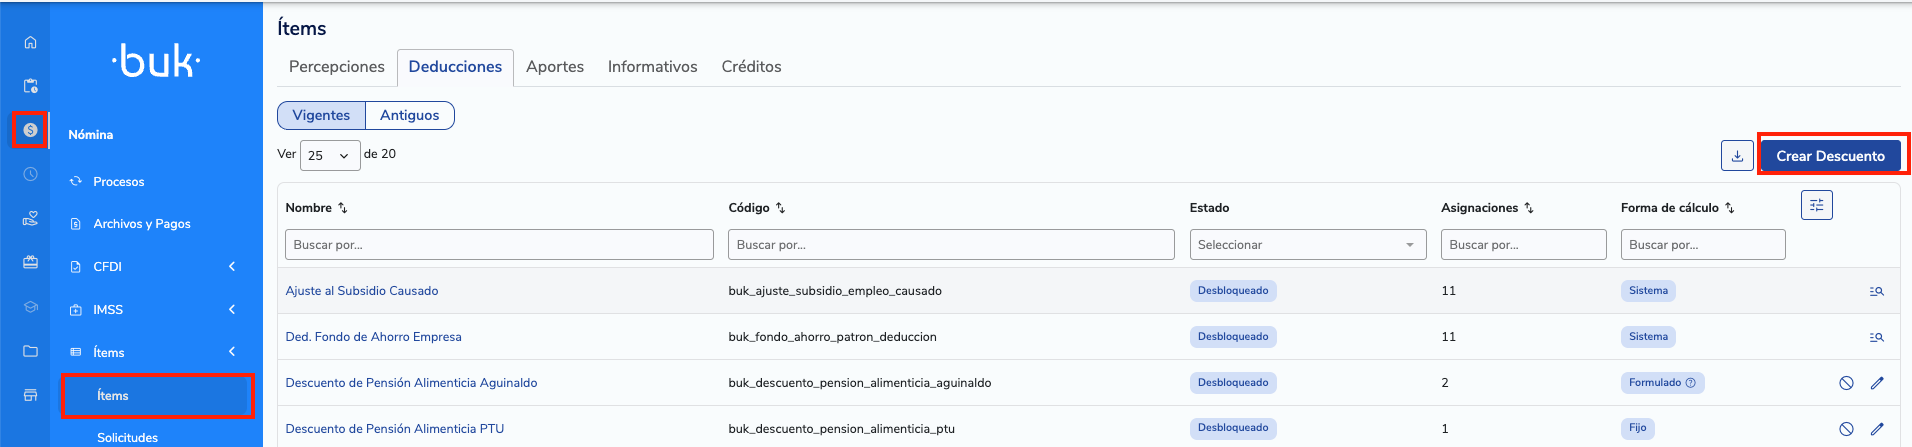Open the column settings icon above the table

pos(1816,205)
